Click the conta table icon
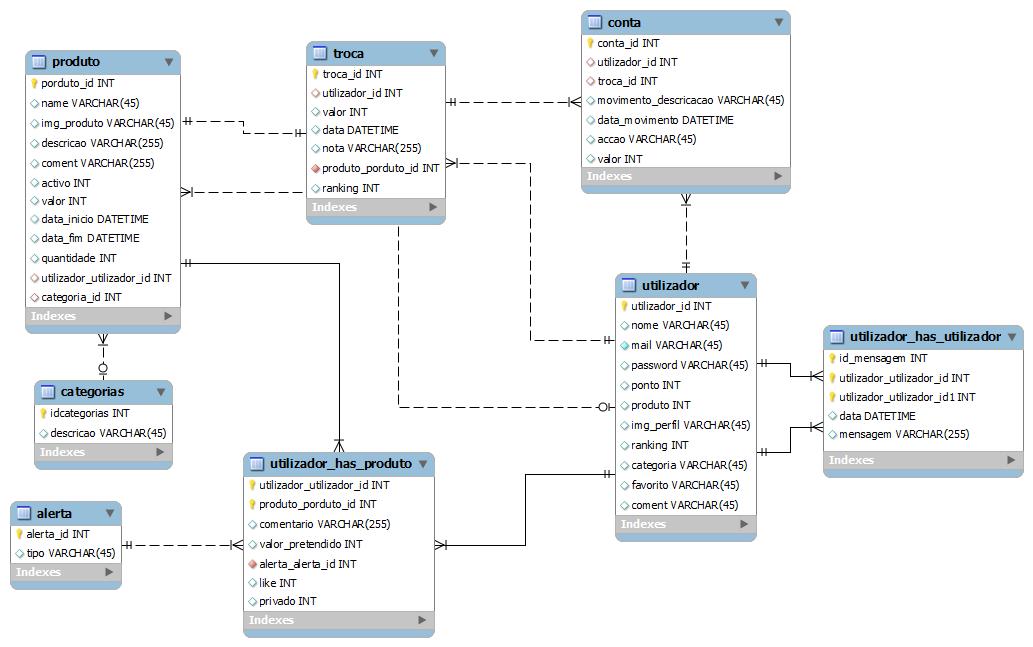The height and width of the screenshot is (647, 1033). point(595,22)
